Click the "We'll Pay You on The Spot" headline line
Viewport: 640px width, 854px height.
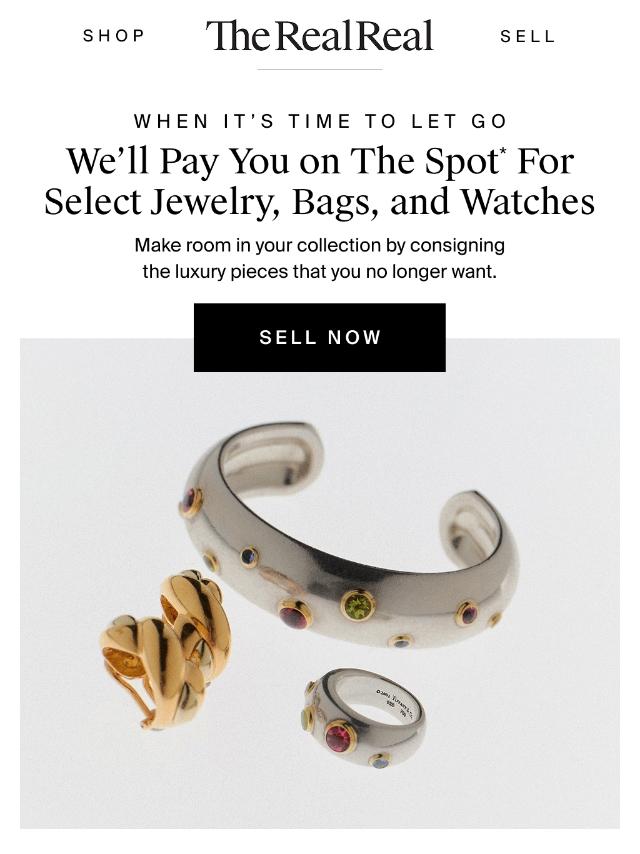pos(320,161)
